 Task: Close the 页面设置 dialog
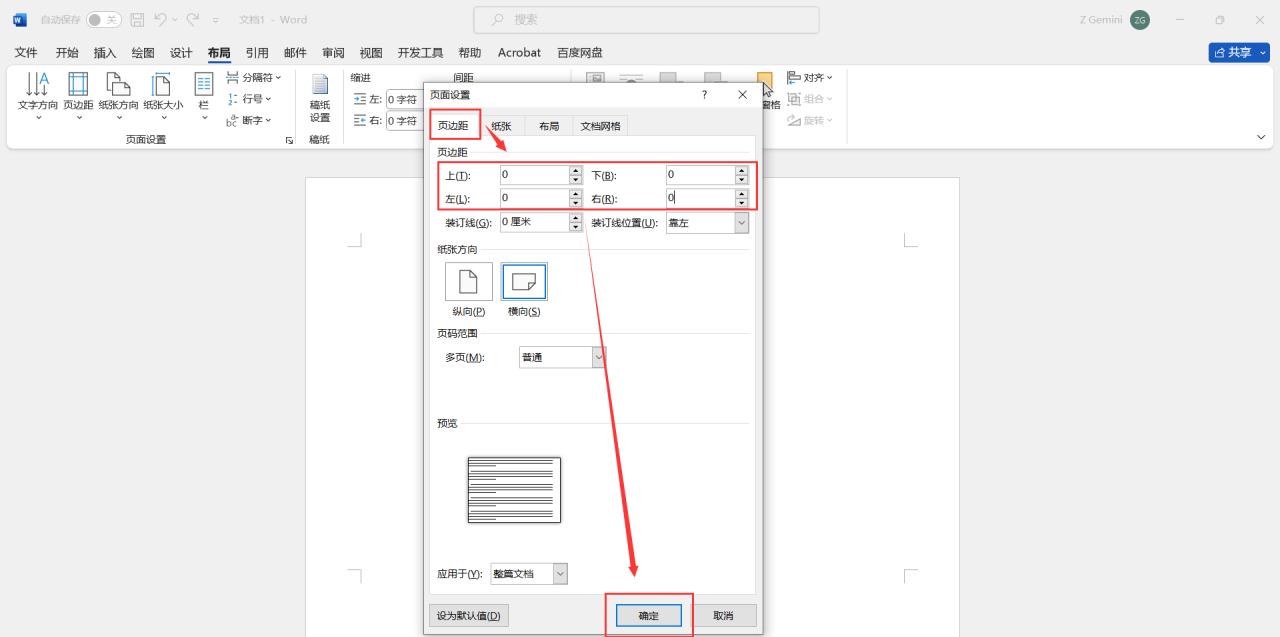pos(742,94)
